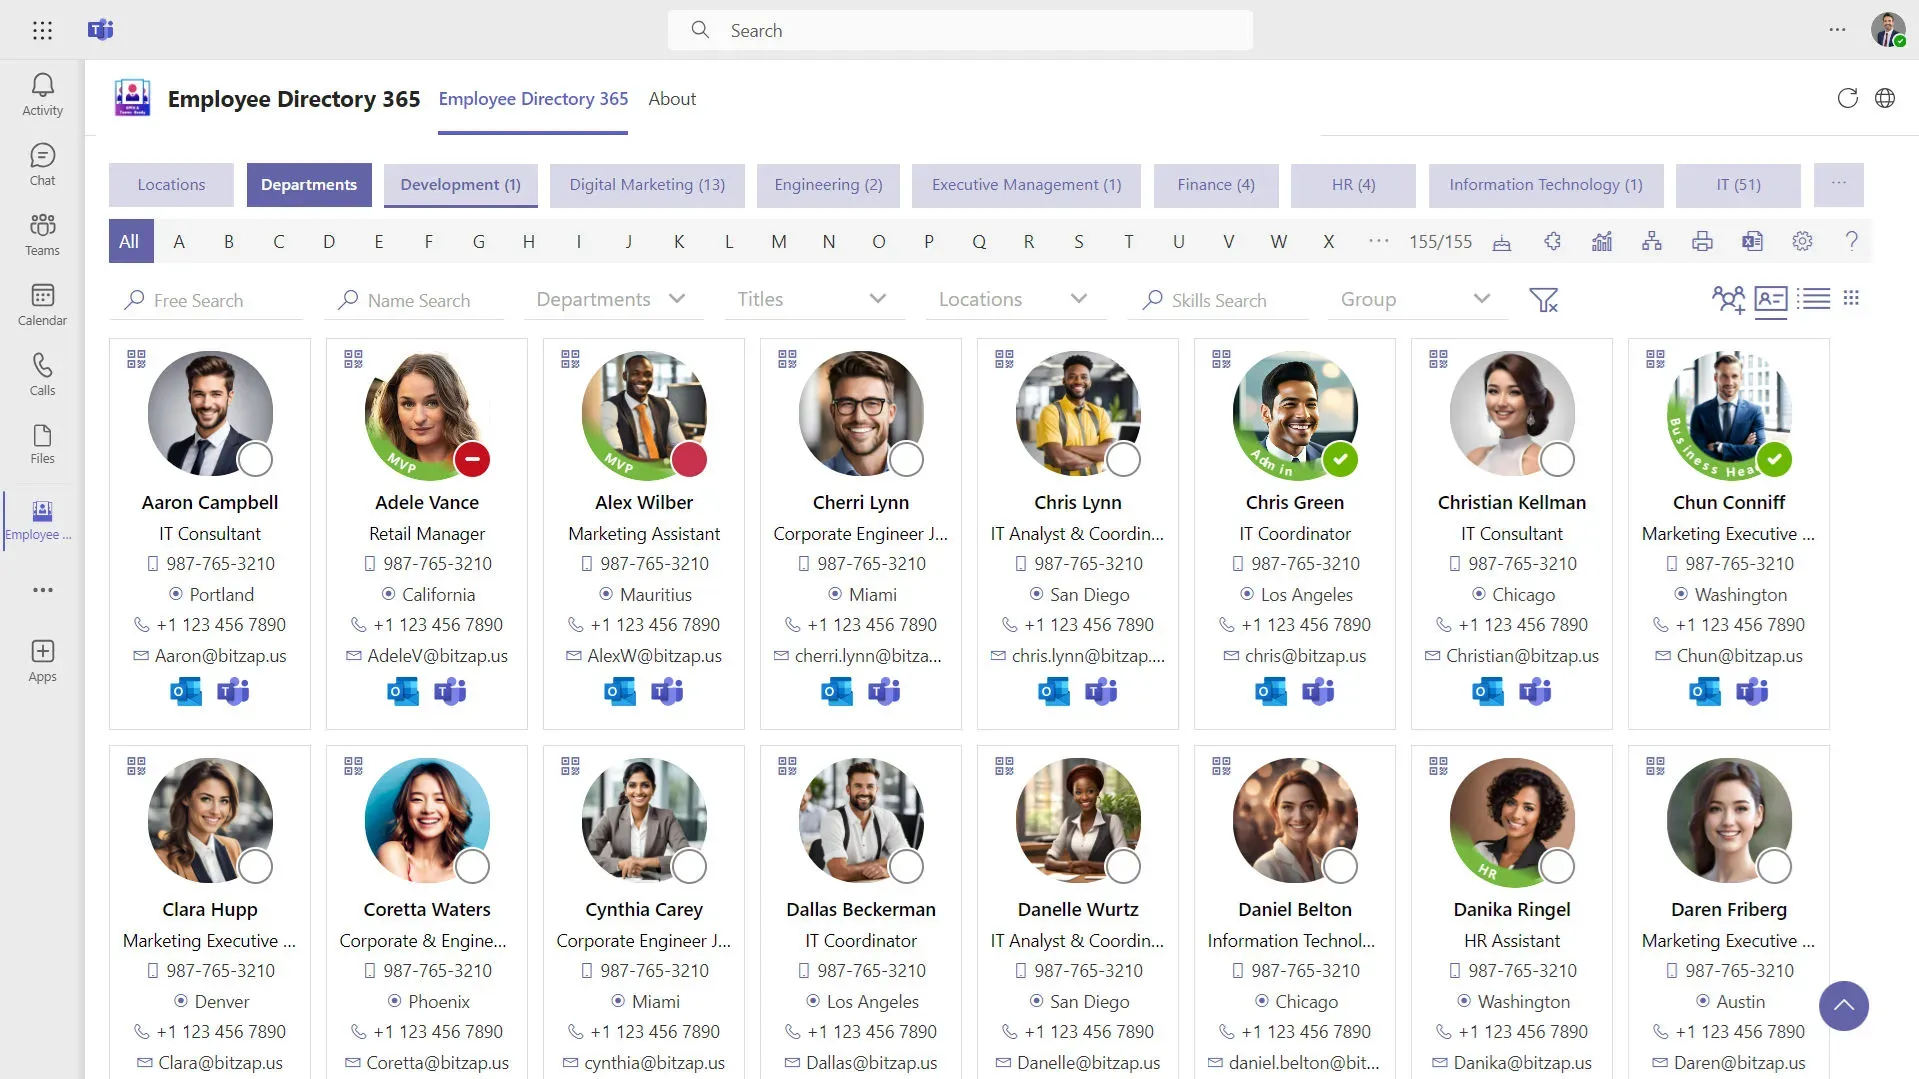Open Employee Directory 365 settings gear
The image size is (1919, 1079).
point(1802,241)
